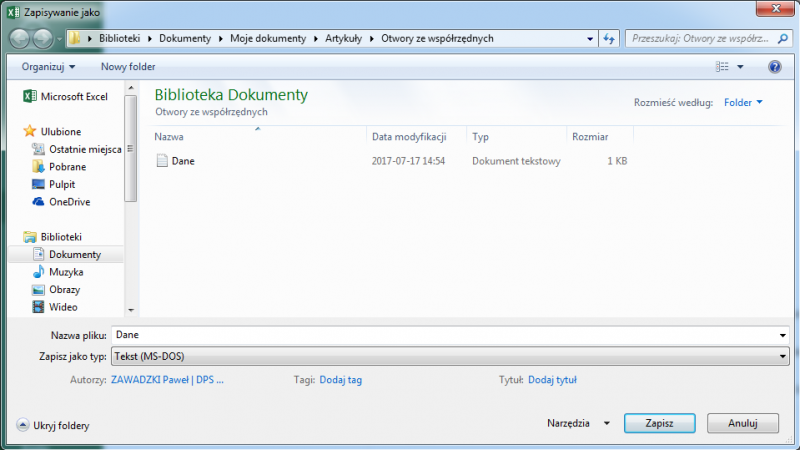This screenshot has width=800, height=450.
Task: Select Microsoft Excel in navigation pane
Action: 73,97
